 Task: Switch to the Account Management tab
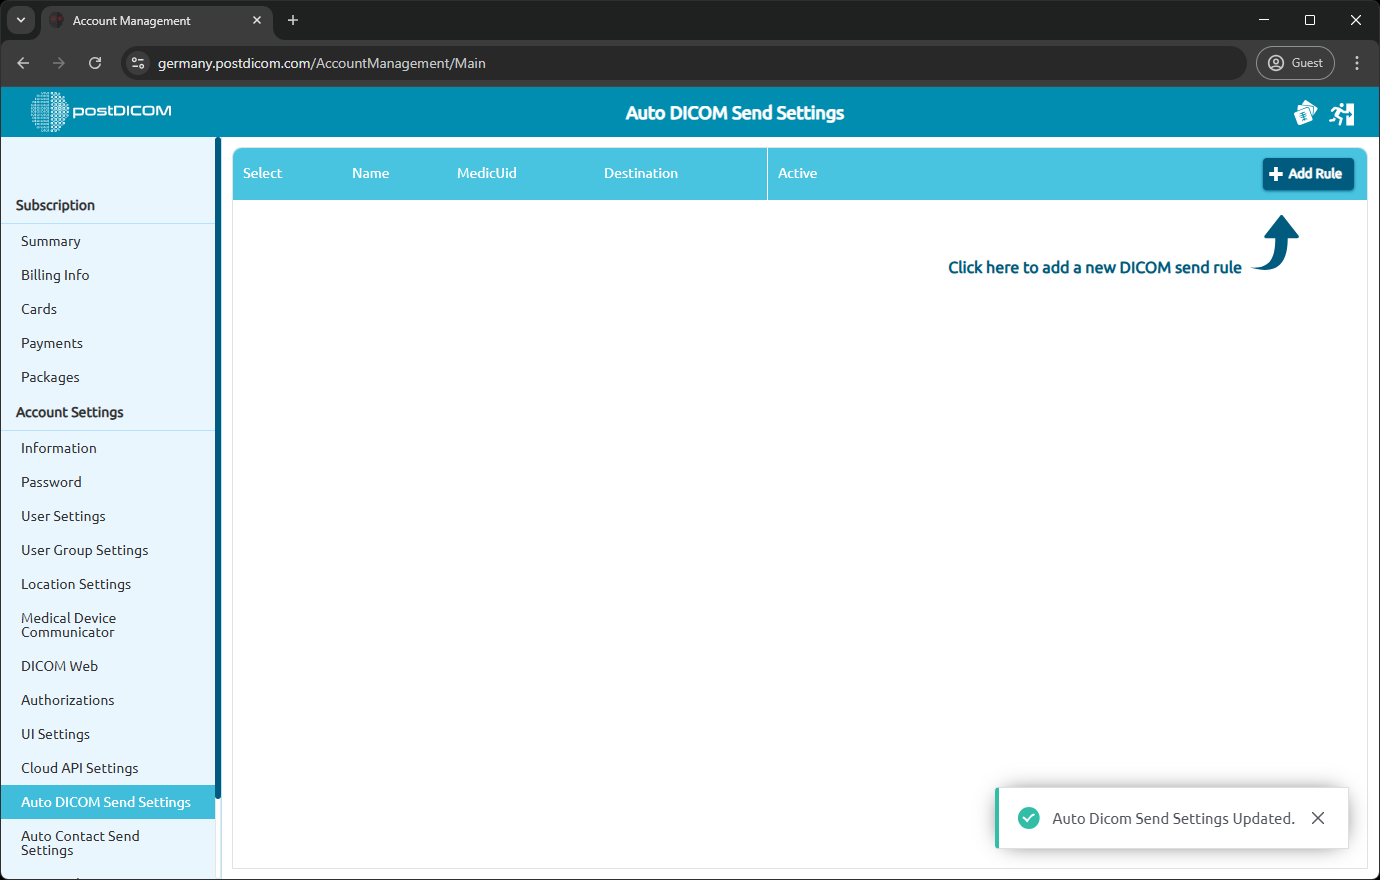140,20
